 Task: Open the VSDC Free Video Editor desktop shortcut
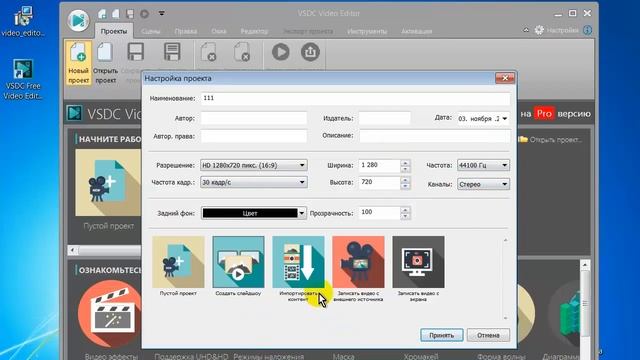(23, 80)
